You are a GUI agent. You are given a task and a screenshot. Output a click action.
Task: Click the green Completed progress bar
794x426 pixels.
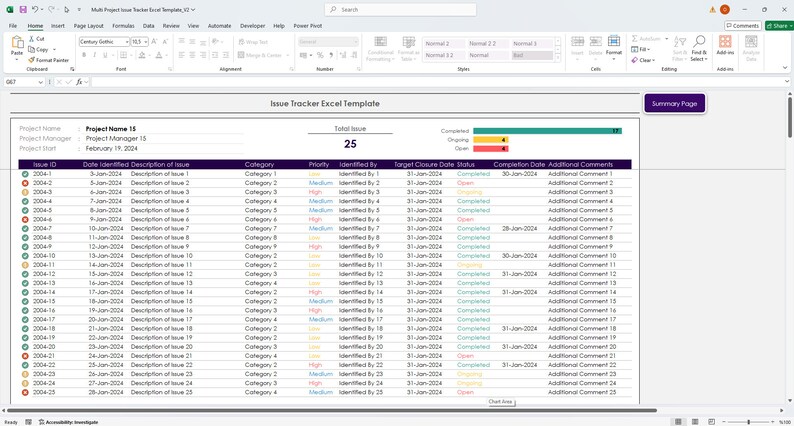547,131
